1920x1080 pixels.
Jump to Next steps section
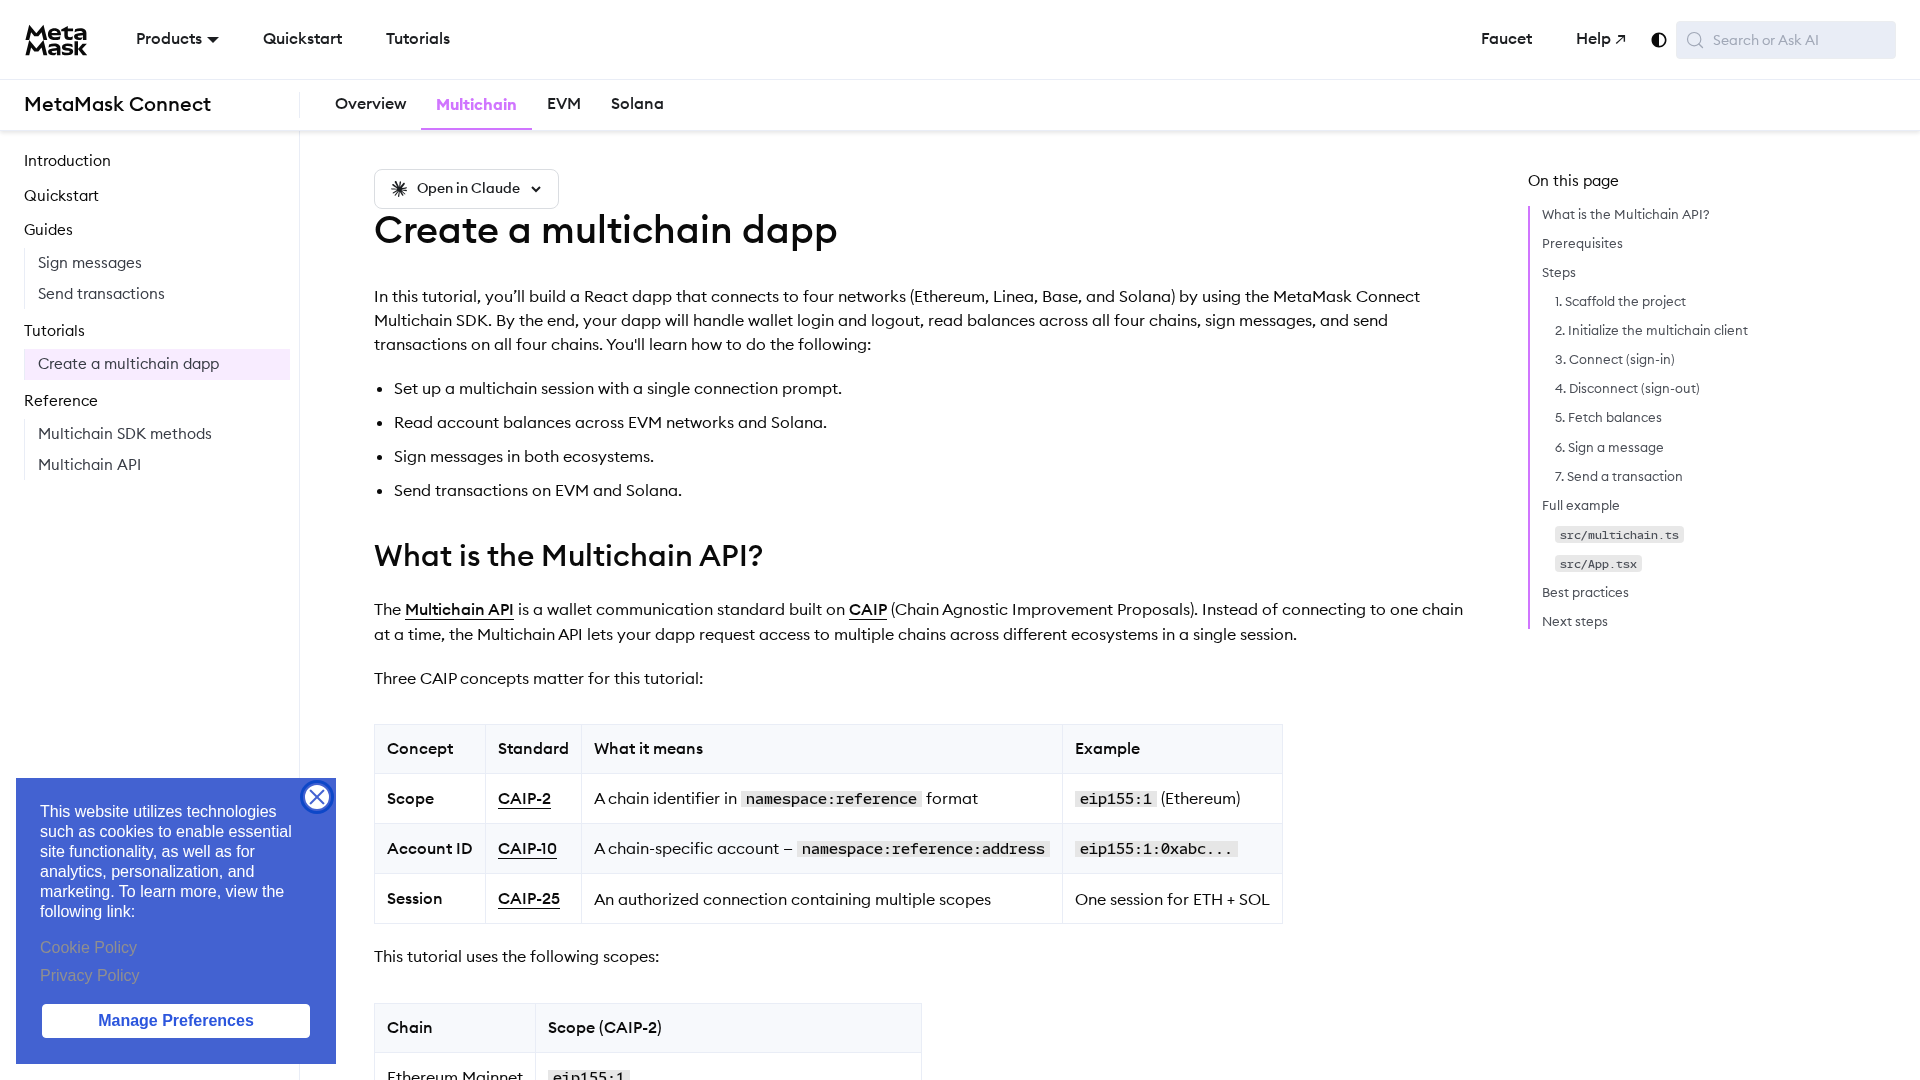pyautogui.click(x=1574, y=622)
